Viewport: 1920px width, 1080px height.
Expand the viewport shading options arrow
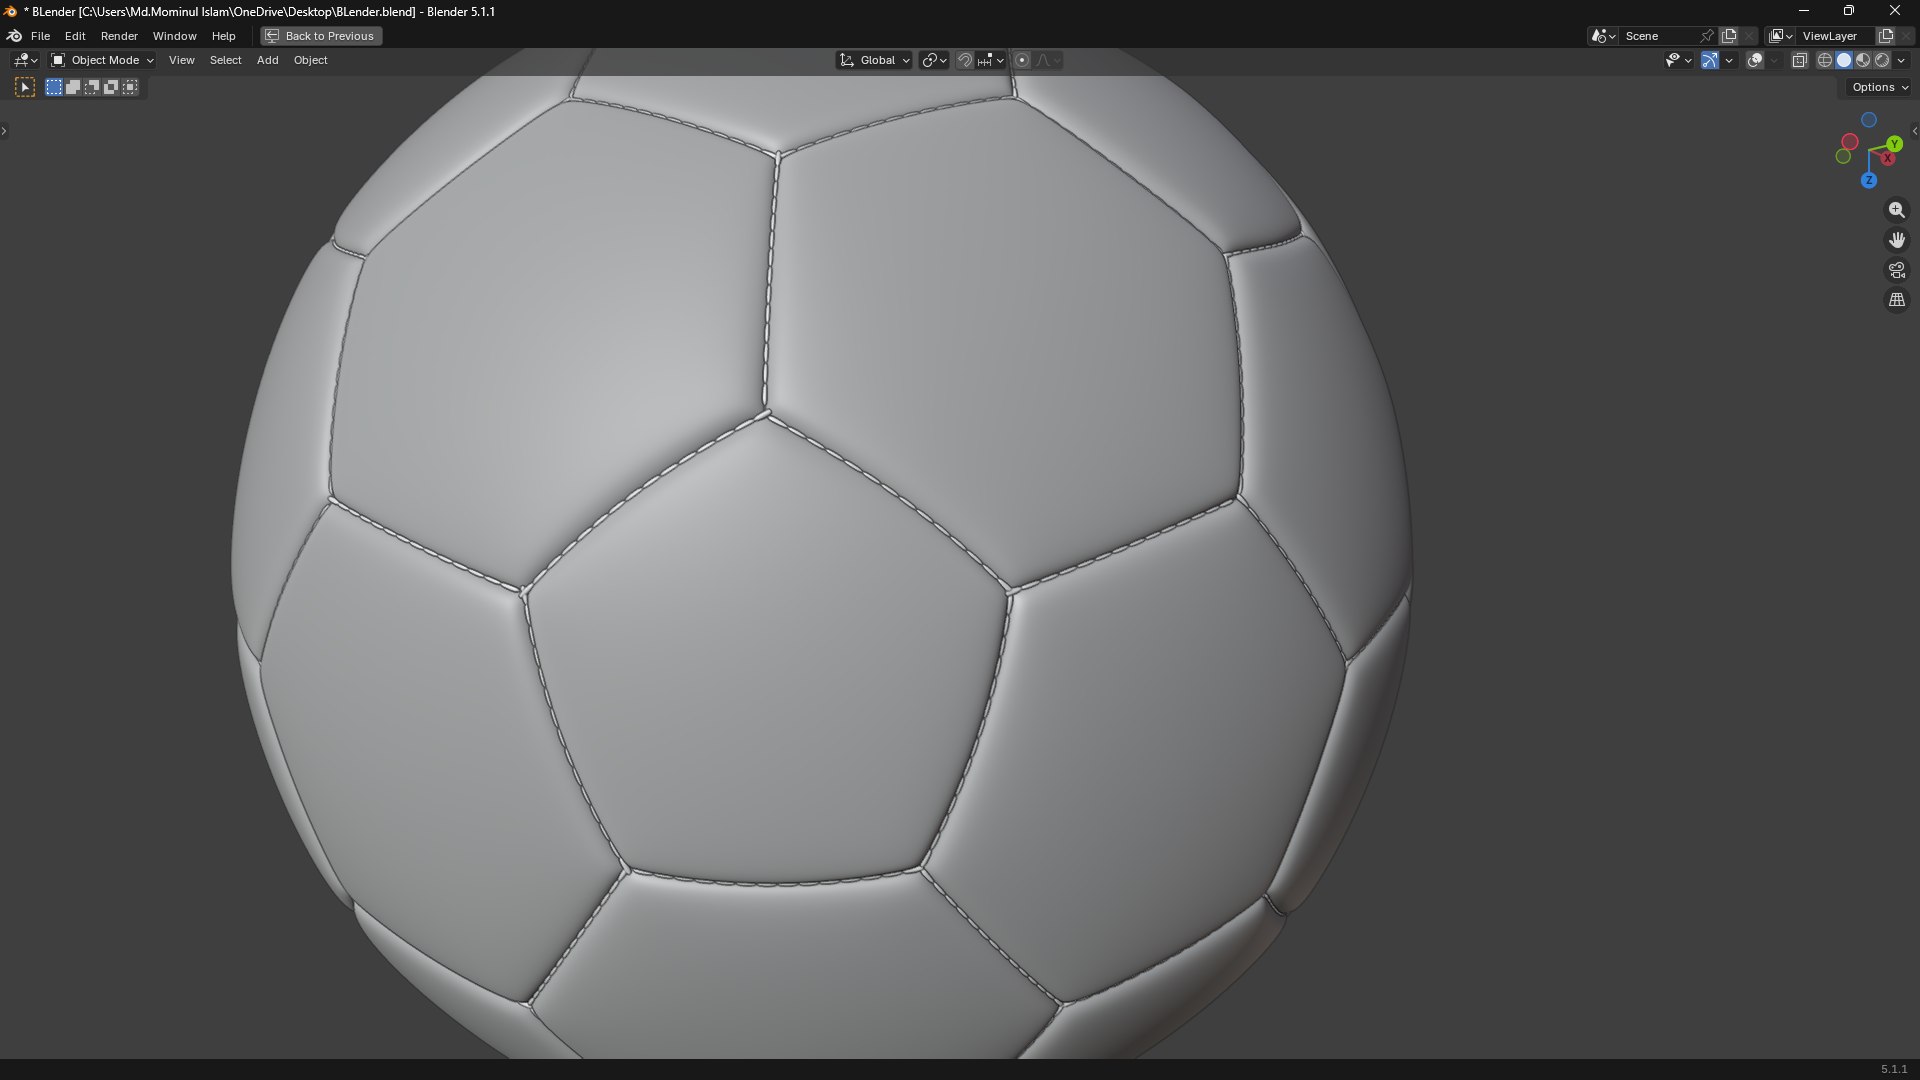point(1901,60)
